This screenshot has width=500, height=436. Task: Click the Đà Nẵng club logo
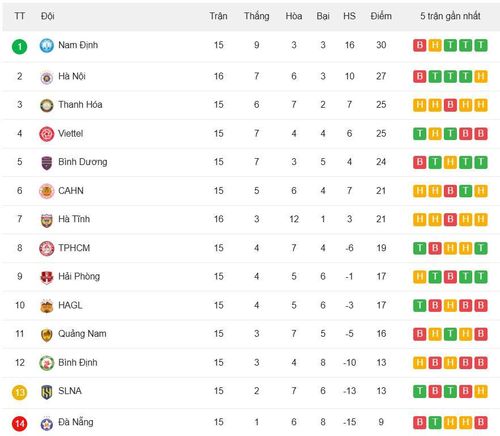pos(47,423)
